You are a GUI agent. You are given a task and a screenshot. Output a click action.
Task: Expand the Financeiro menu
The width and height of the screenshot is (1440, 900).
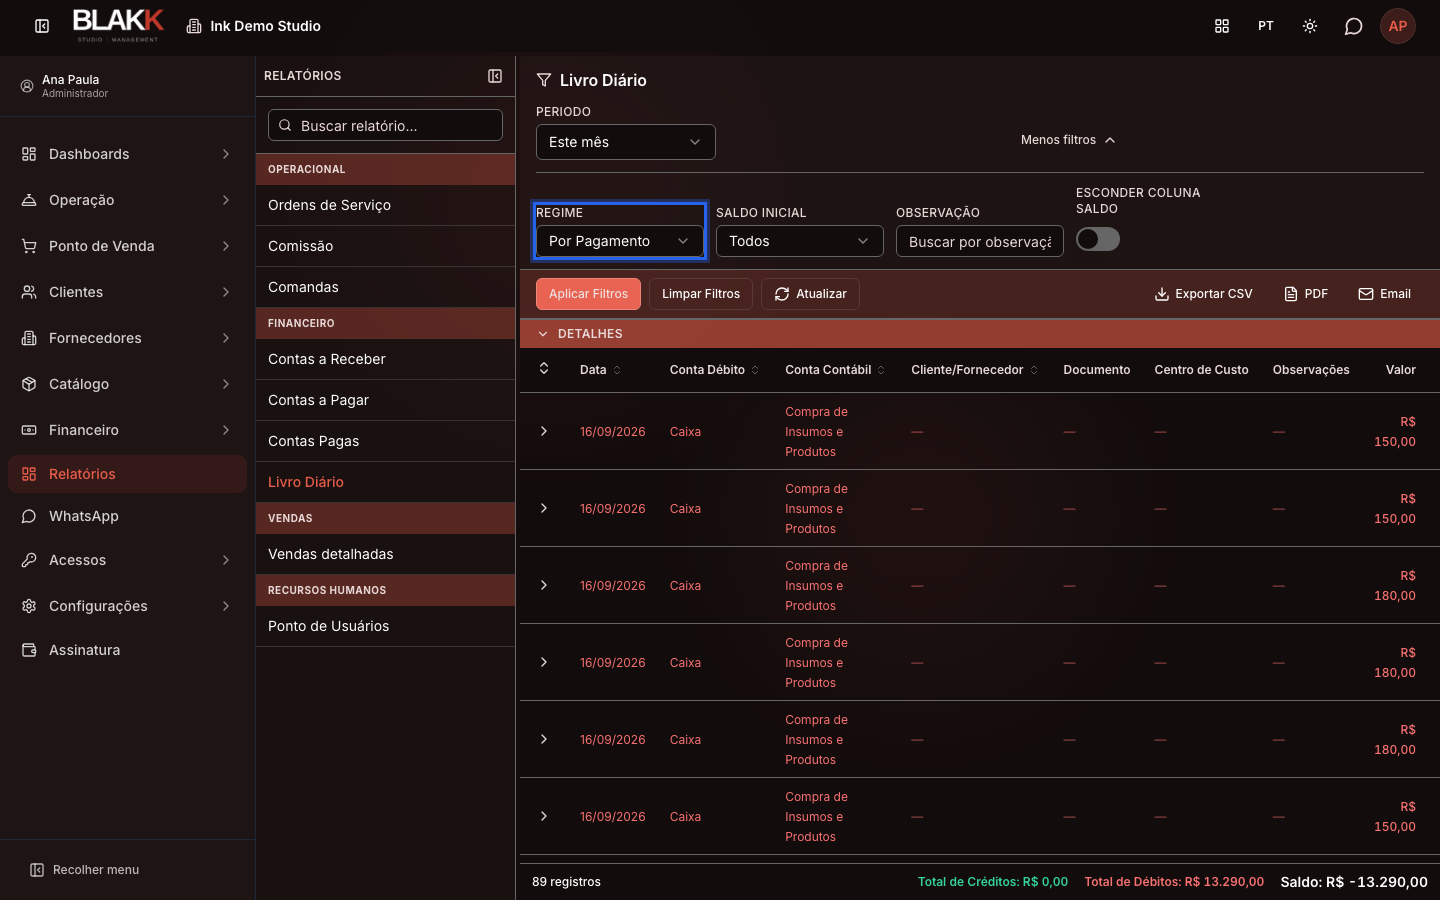127,430
